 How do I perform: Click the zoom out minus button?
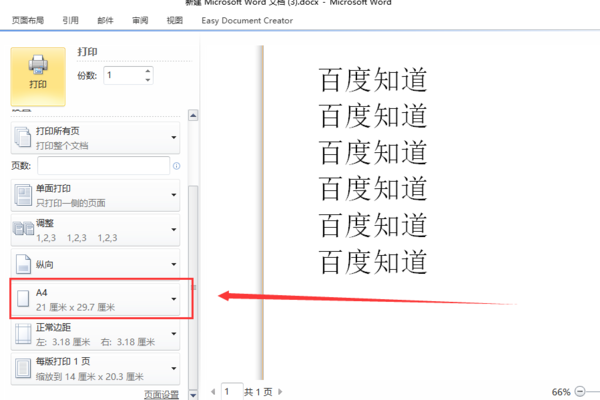[580, 391]
